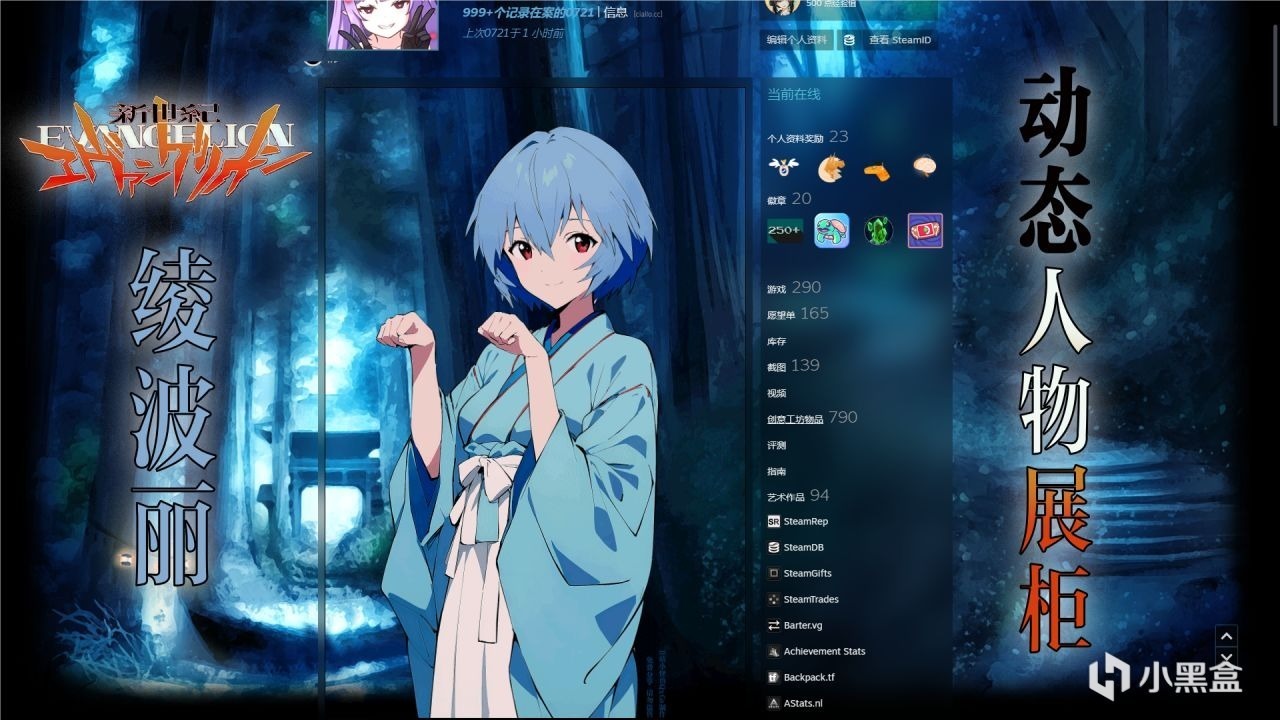Open the 视频 videos page
The height and width of the screenshot is (720, 1280).
777,393
